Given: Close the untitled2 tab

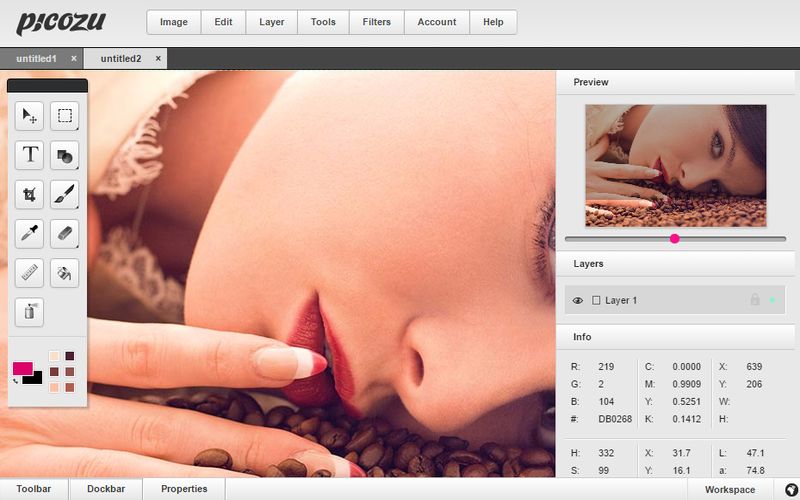Looking at the screenshot, I should coord(158,59).
